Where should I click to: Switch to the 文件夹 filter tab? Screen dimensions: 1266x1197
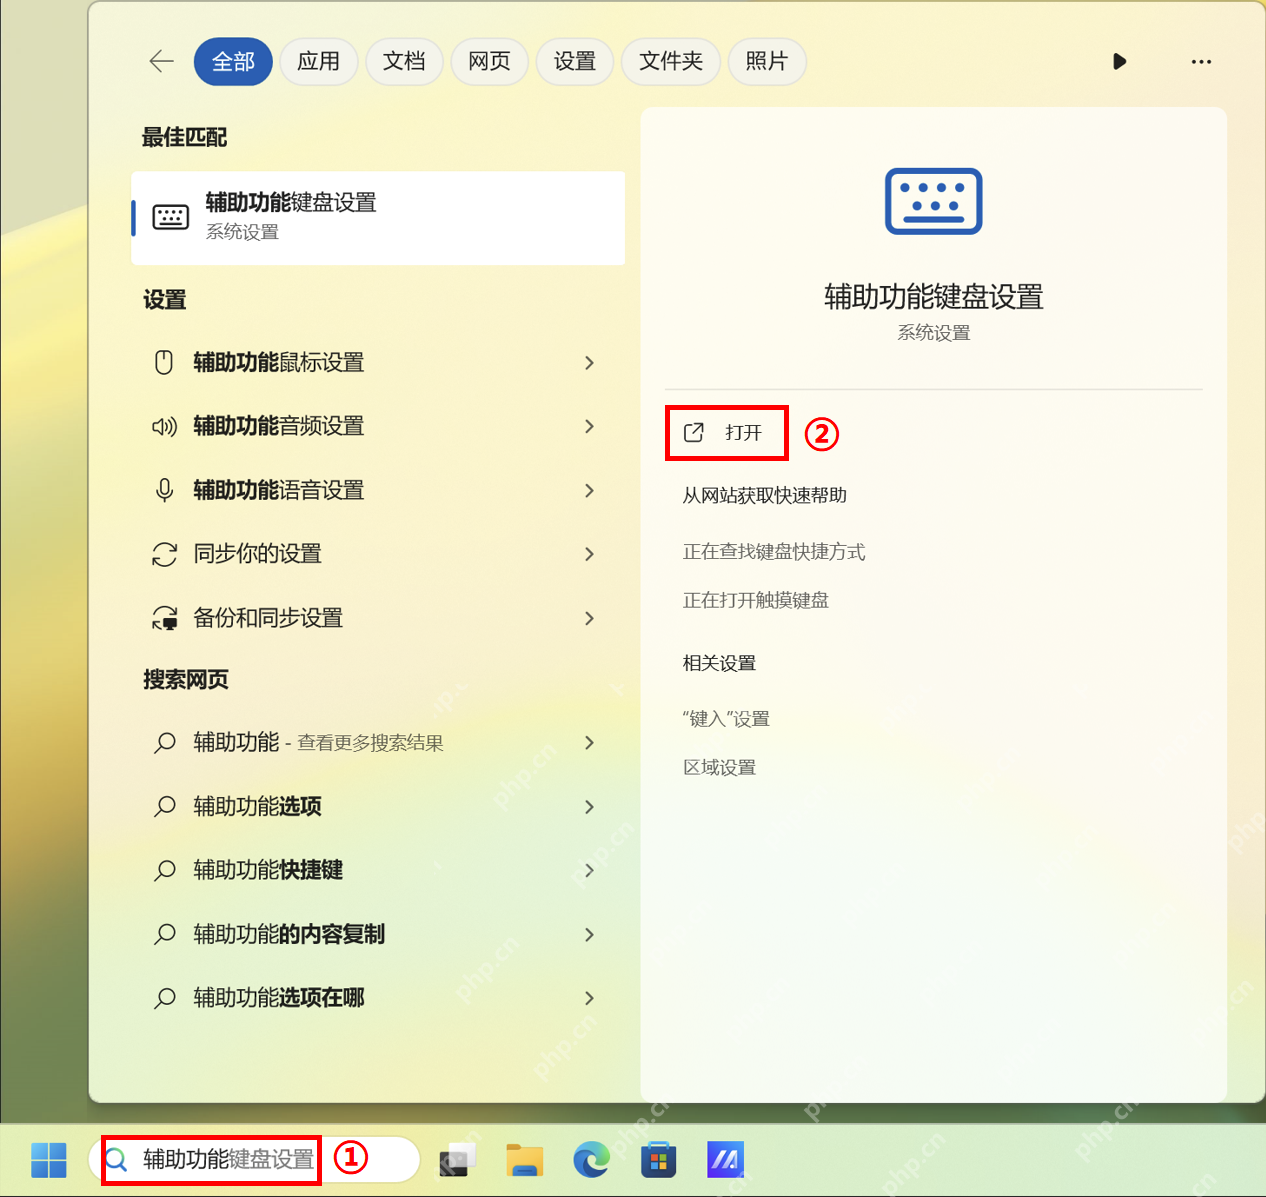point(671,61)
